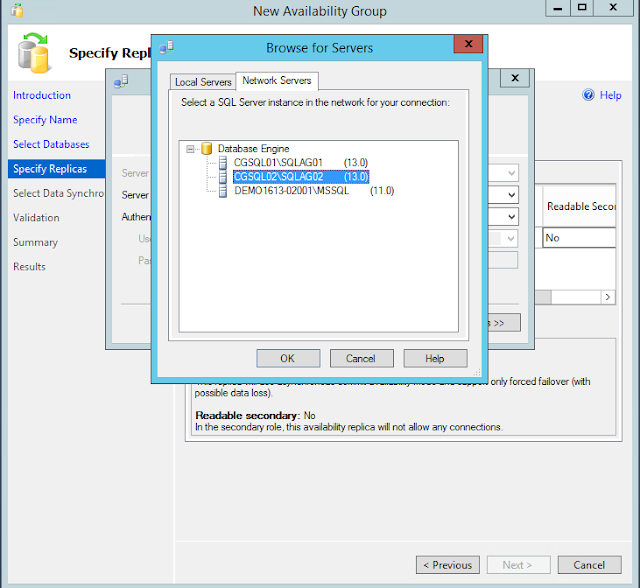Click Browse for Servers title bar icon
Viewport: 640px width, 588px height.
(x=167, y=47)
